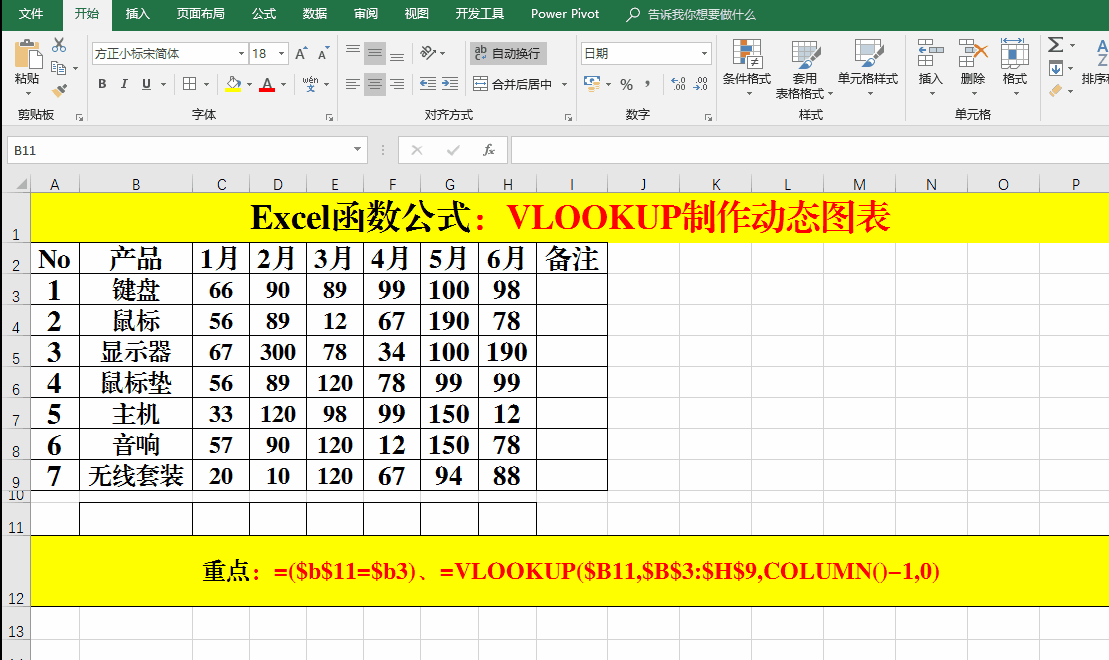The width and height of the screenshot is (1109, 660).
Task: Select the Format Painter brush icon
Action: click(x=59, y=90)
